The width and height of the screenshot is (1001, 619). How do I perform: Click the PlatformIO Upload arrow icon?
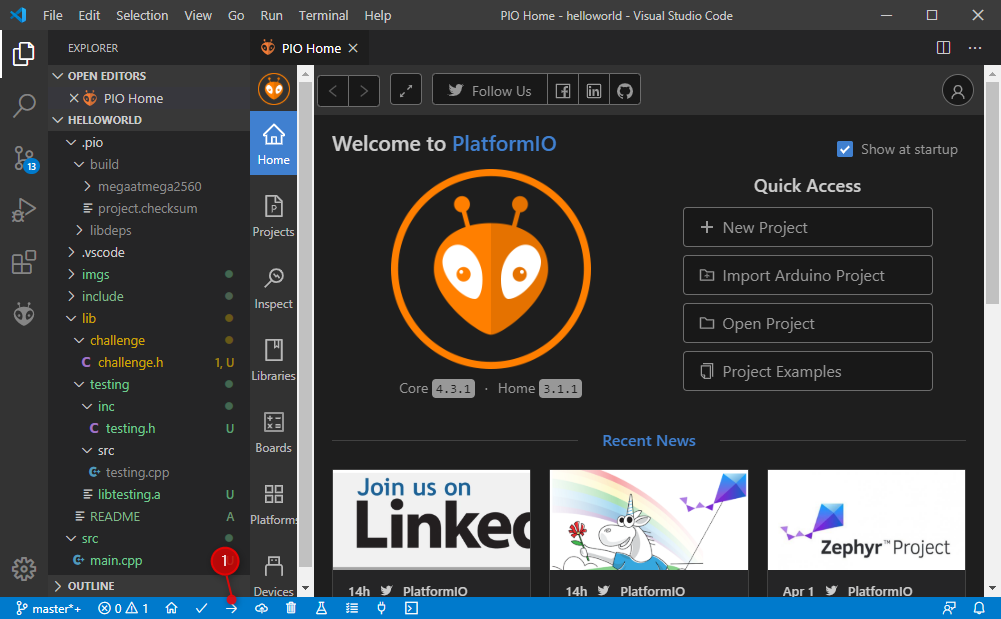(231, 608)
